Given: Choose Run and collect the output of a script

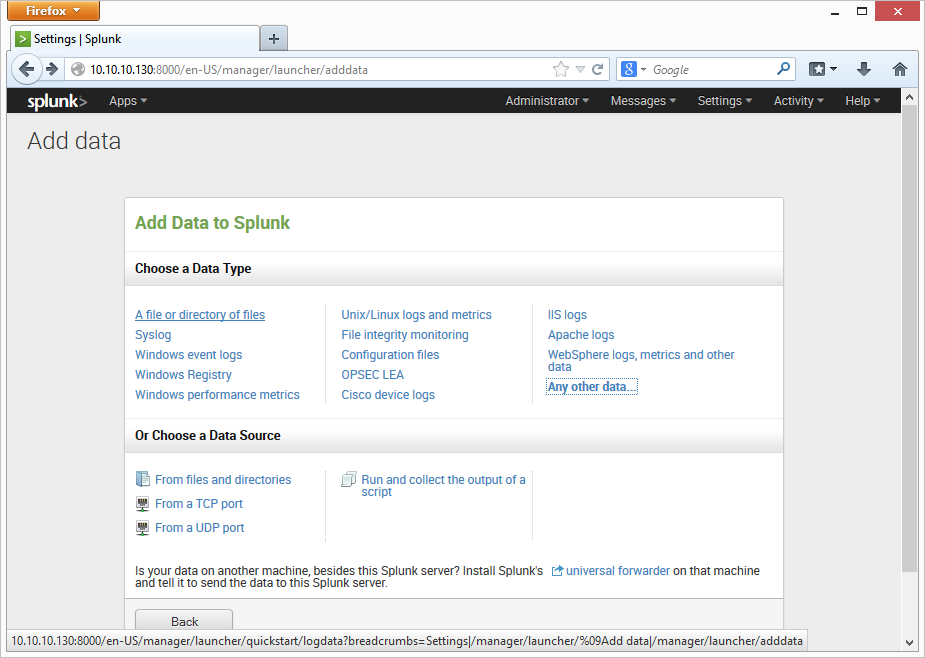Looking at the screenshot, I should pyautogui.click(x=443, y=485).
